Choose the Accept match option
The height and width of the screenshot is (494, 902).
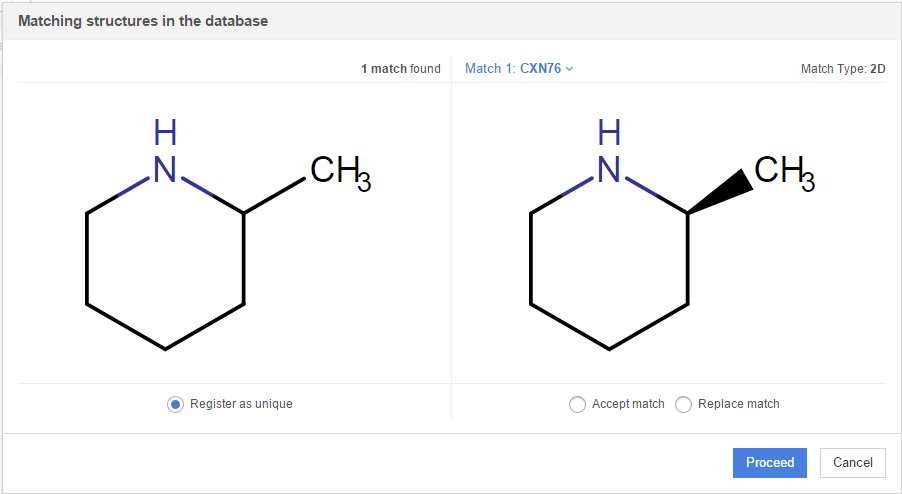click(578, 404)
